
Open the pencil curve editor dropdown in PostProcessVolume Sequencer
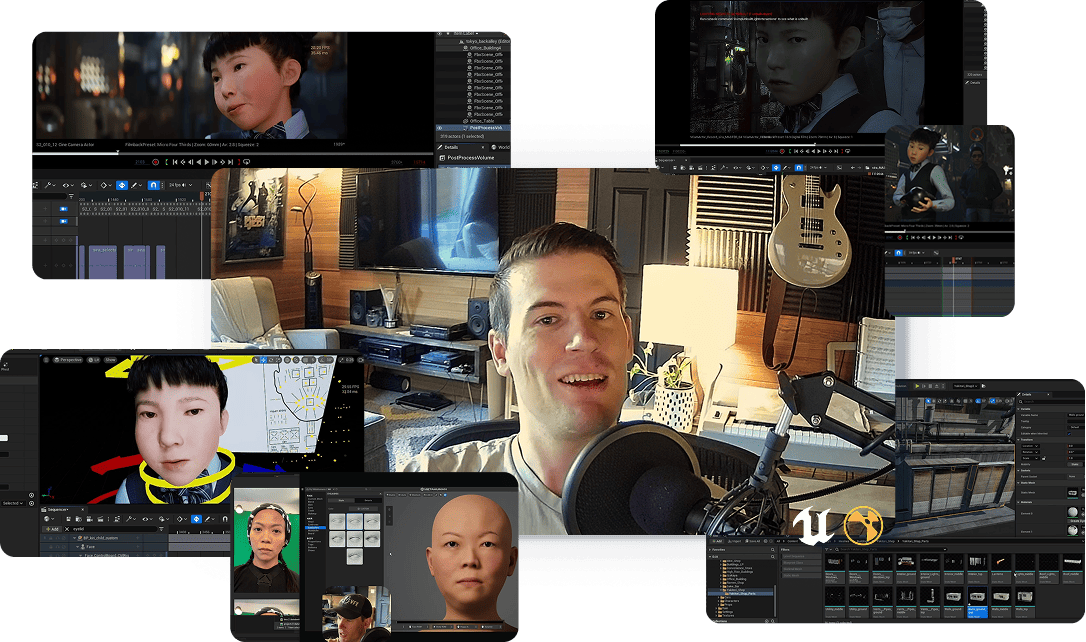click(136, 185)
